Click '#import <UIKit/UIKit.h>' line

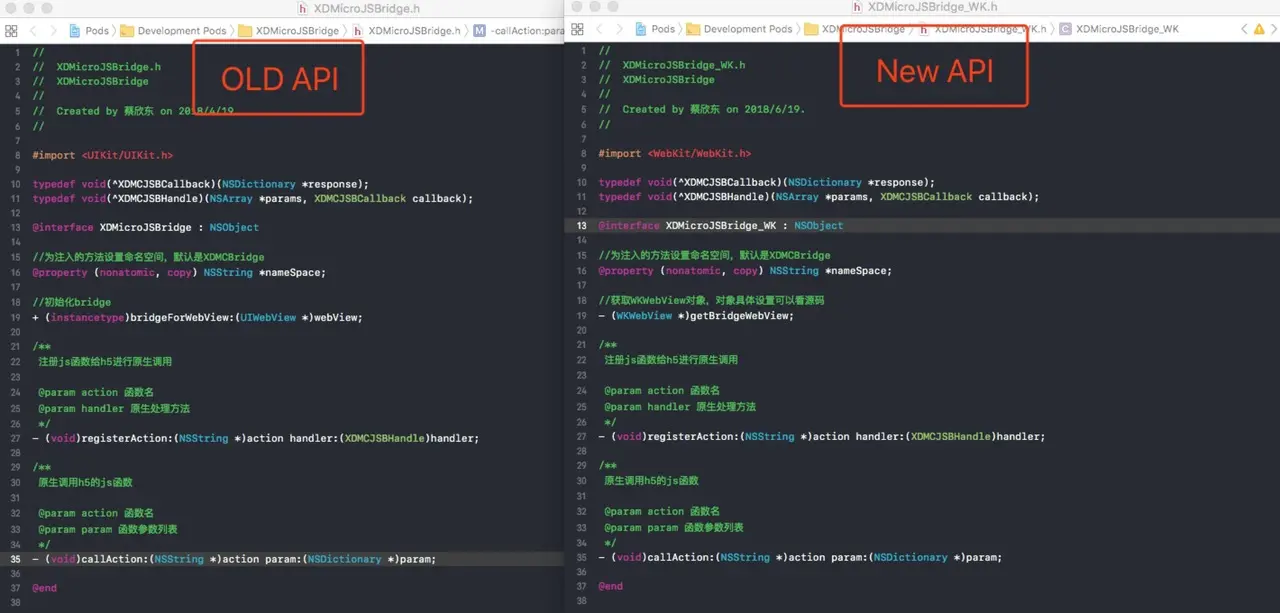tap(103, 155)
